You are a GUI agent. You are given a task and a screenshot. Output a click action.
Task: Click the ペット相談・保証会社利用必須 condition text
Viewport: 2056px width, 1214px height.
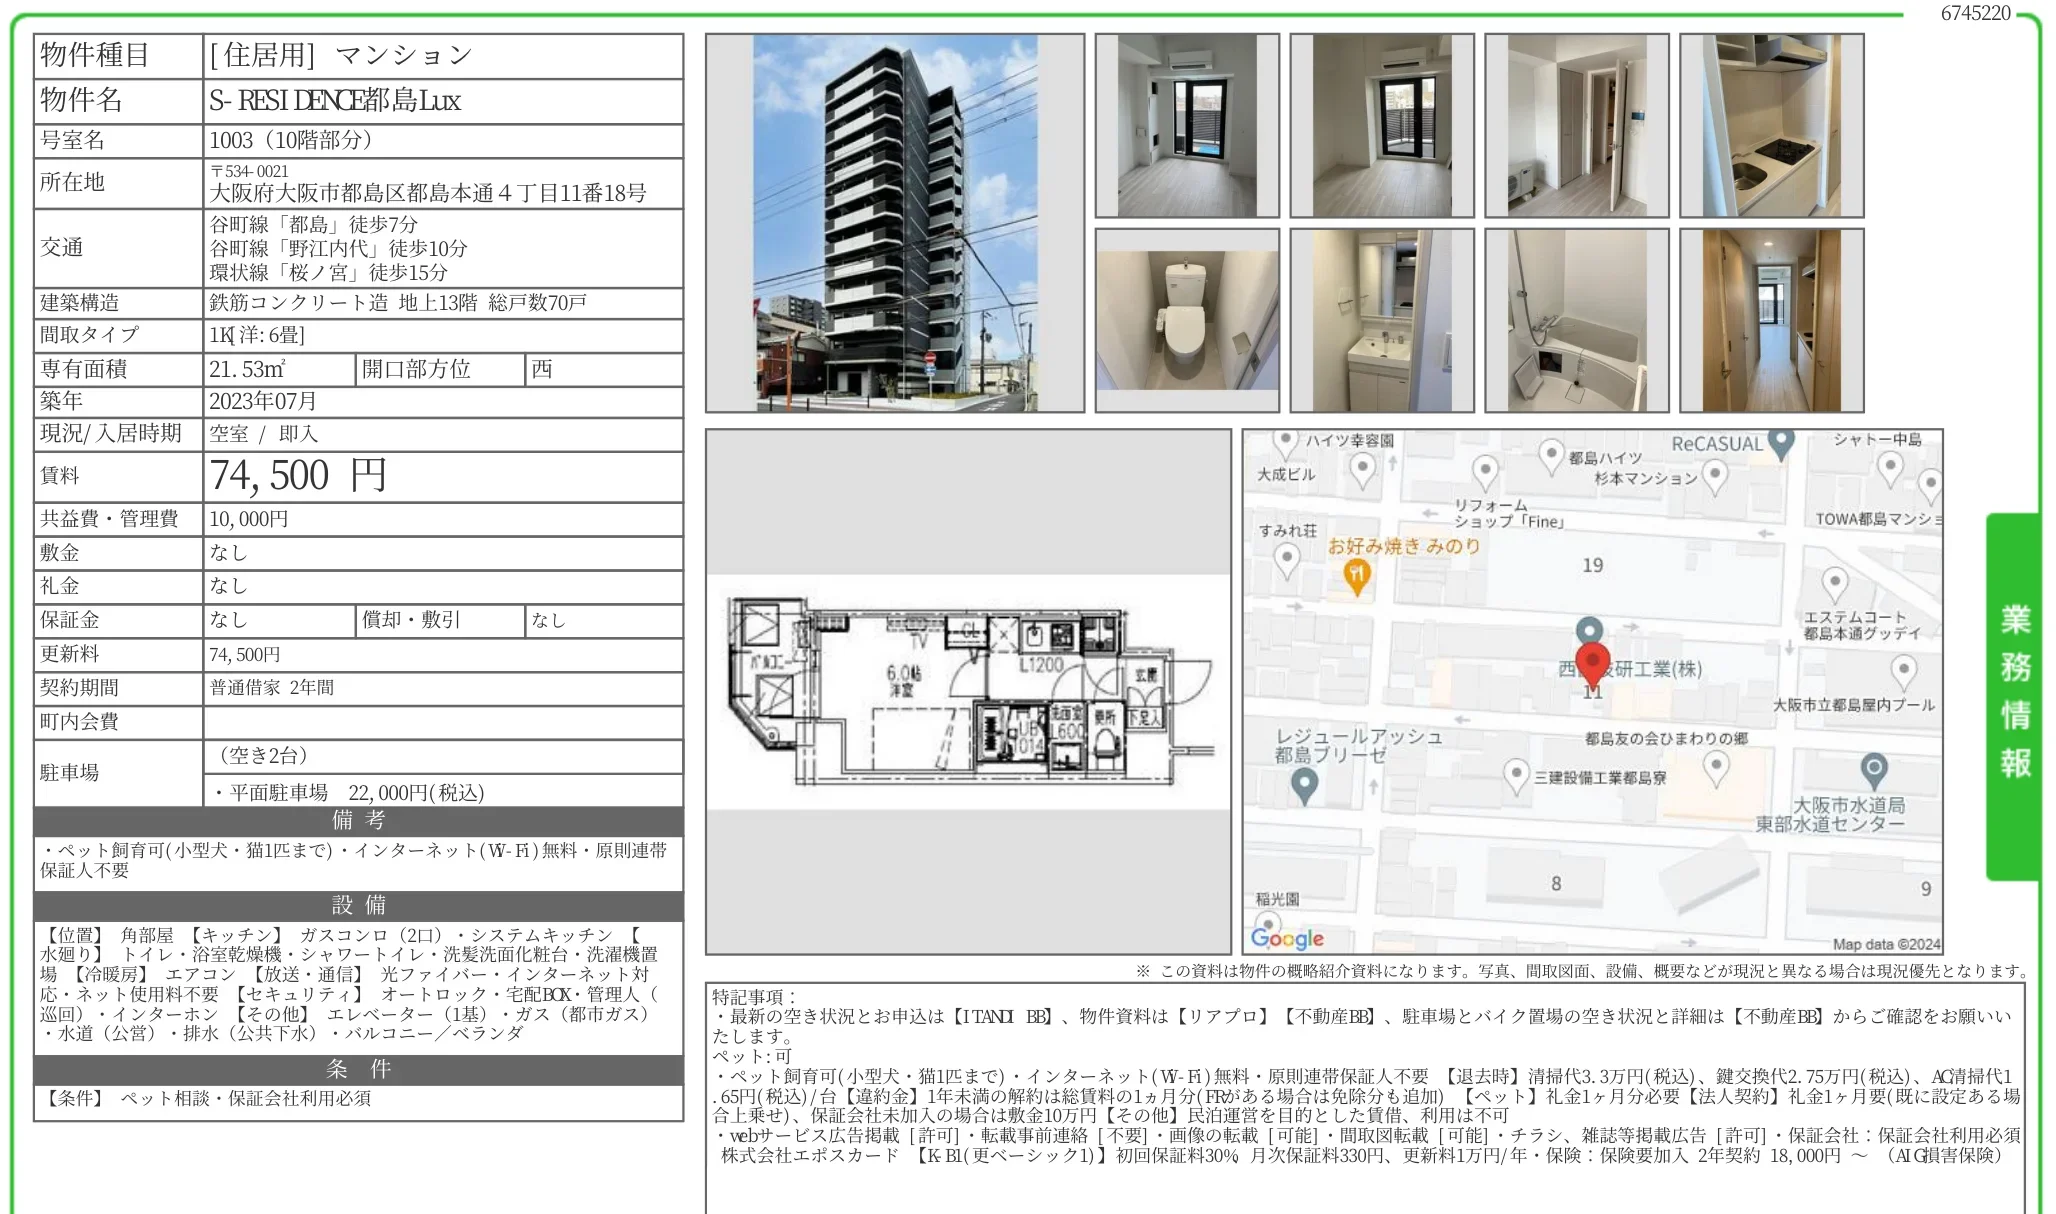246,1099
